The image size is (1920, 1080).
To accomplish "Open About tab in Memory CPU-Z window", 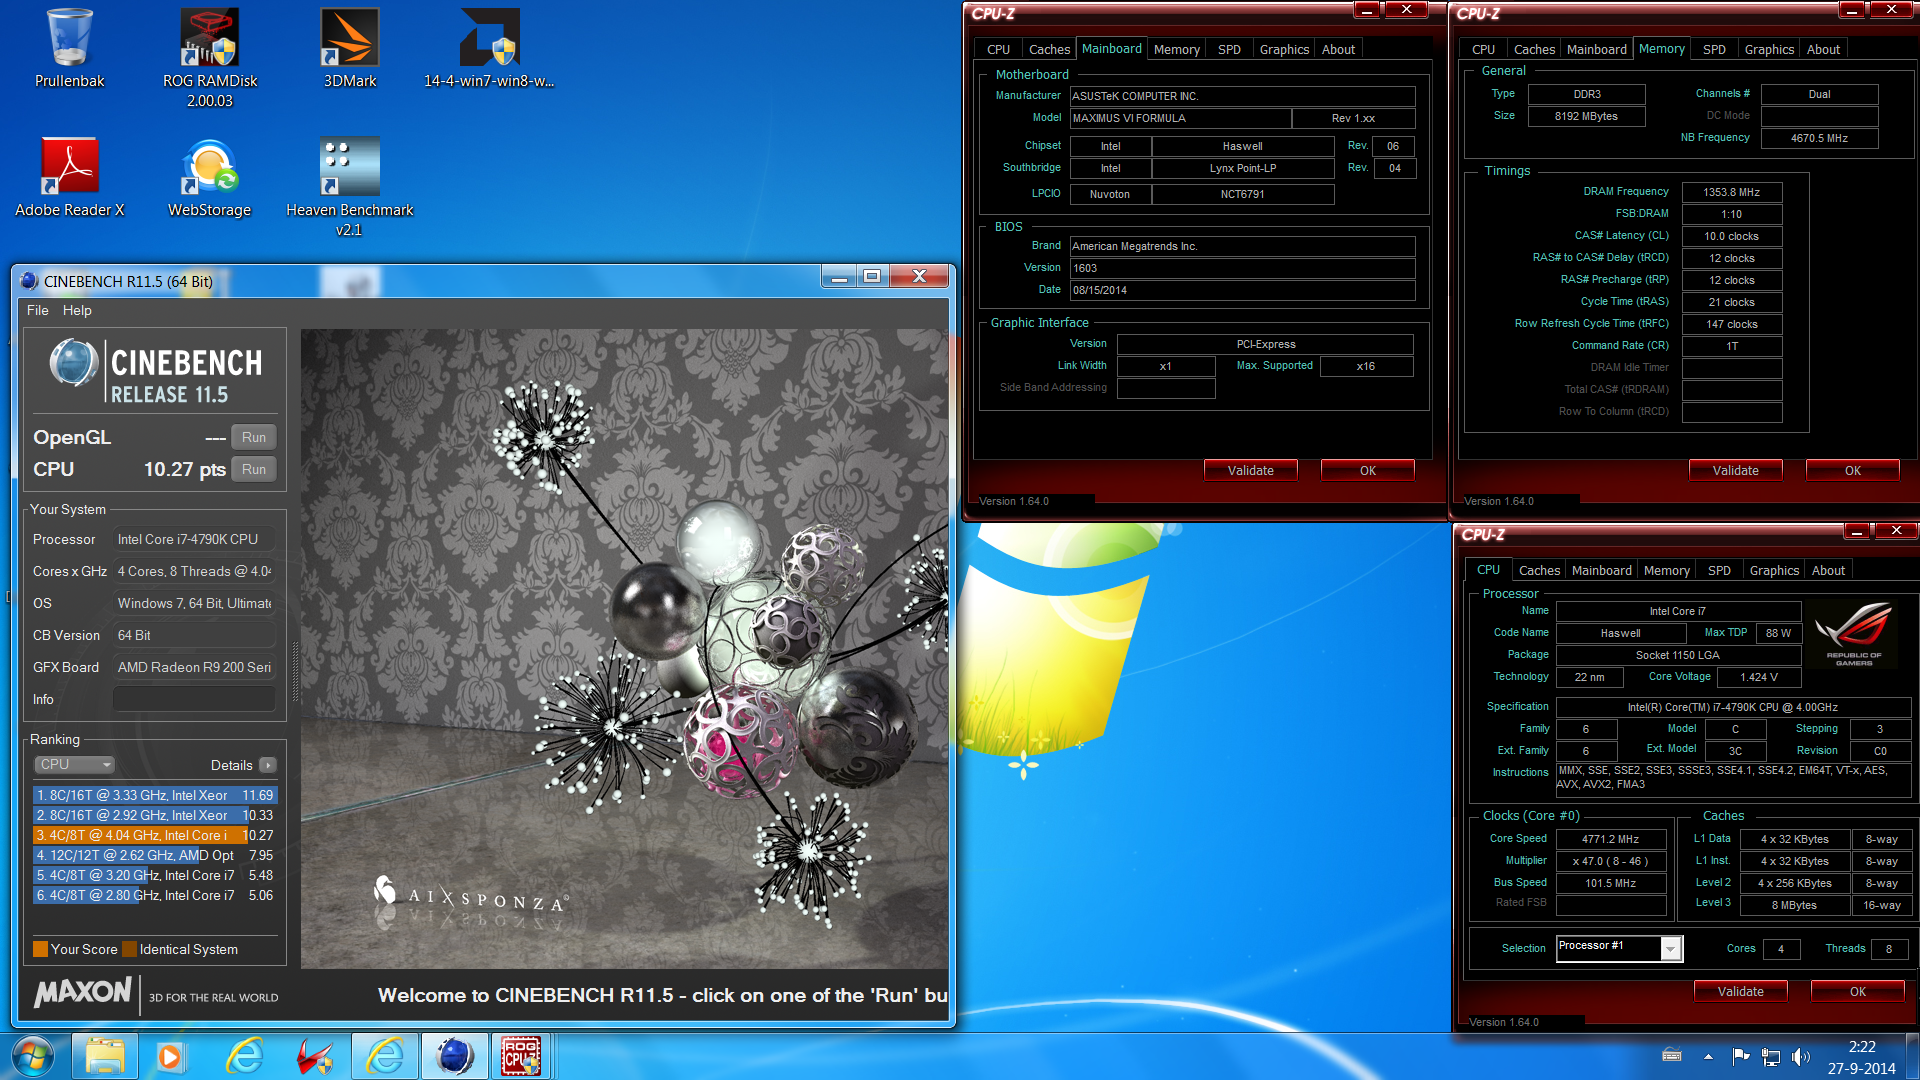I will pyautogui.click(x=1823, y=49).
